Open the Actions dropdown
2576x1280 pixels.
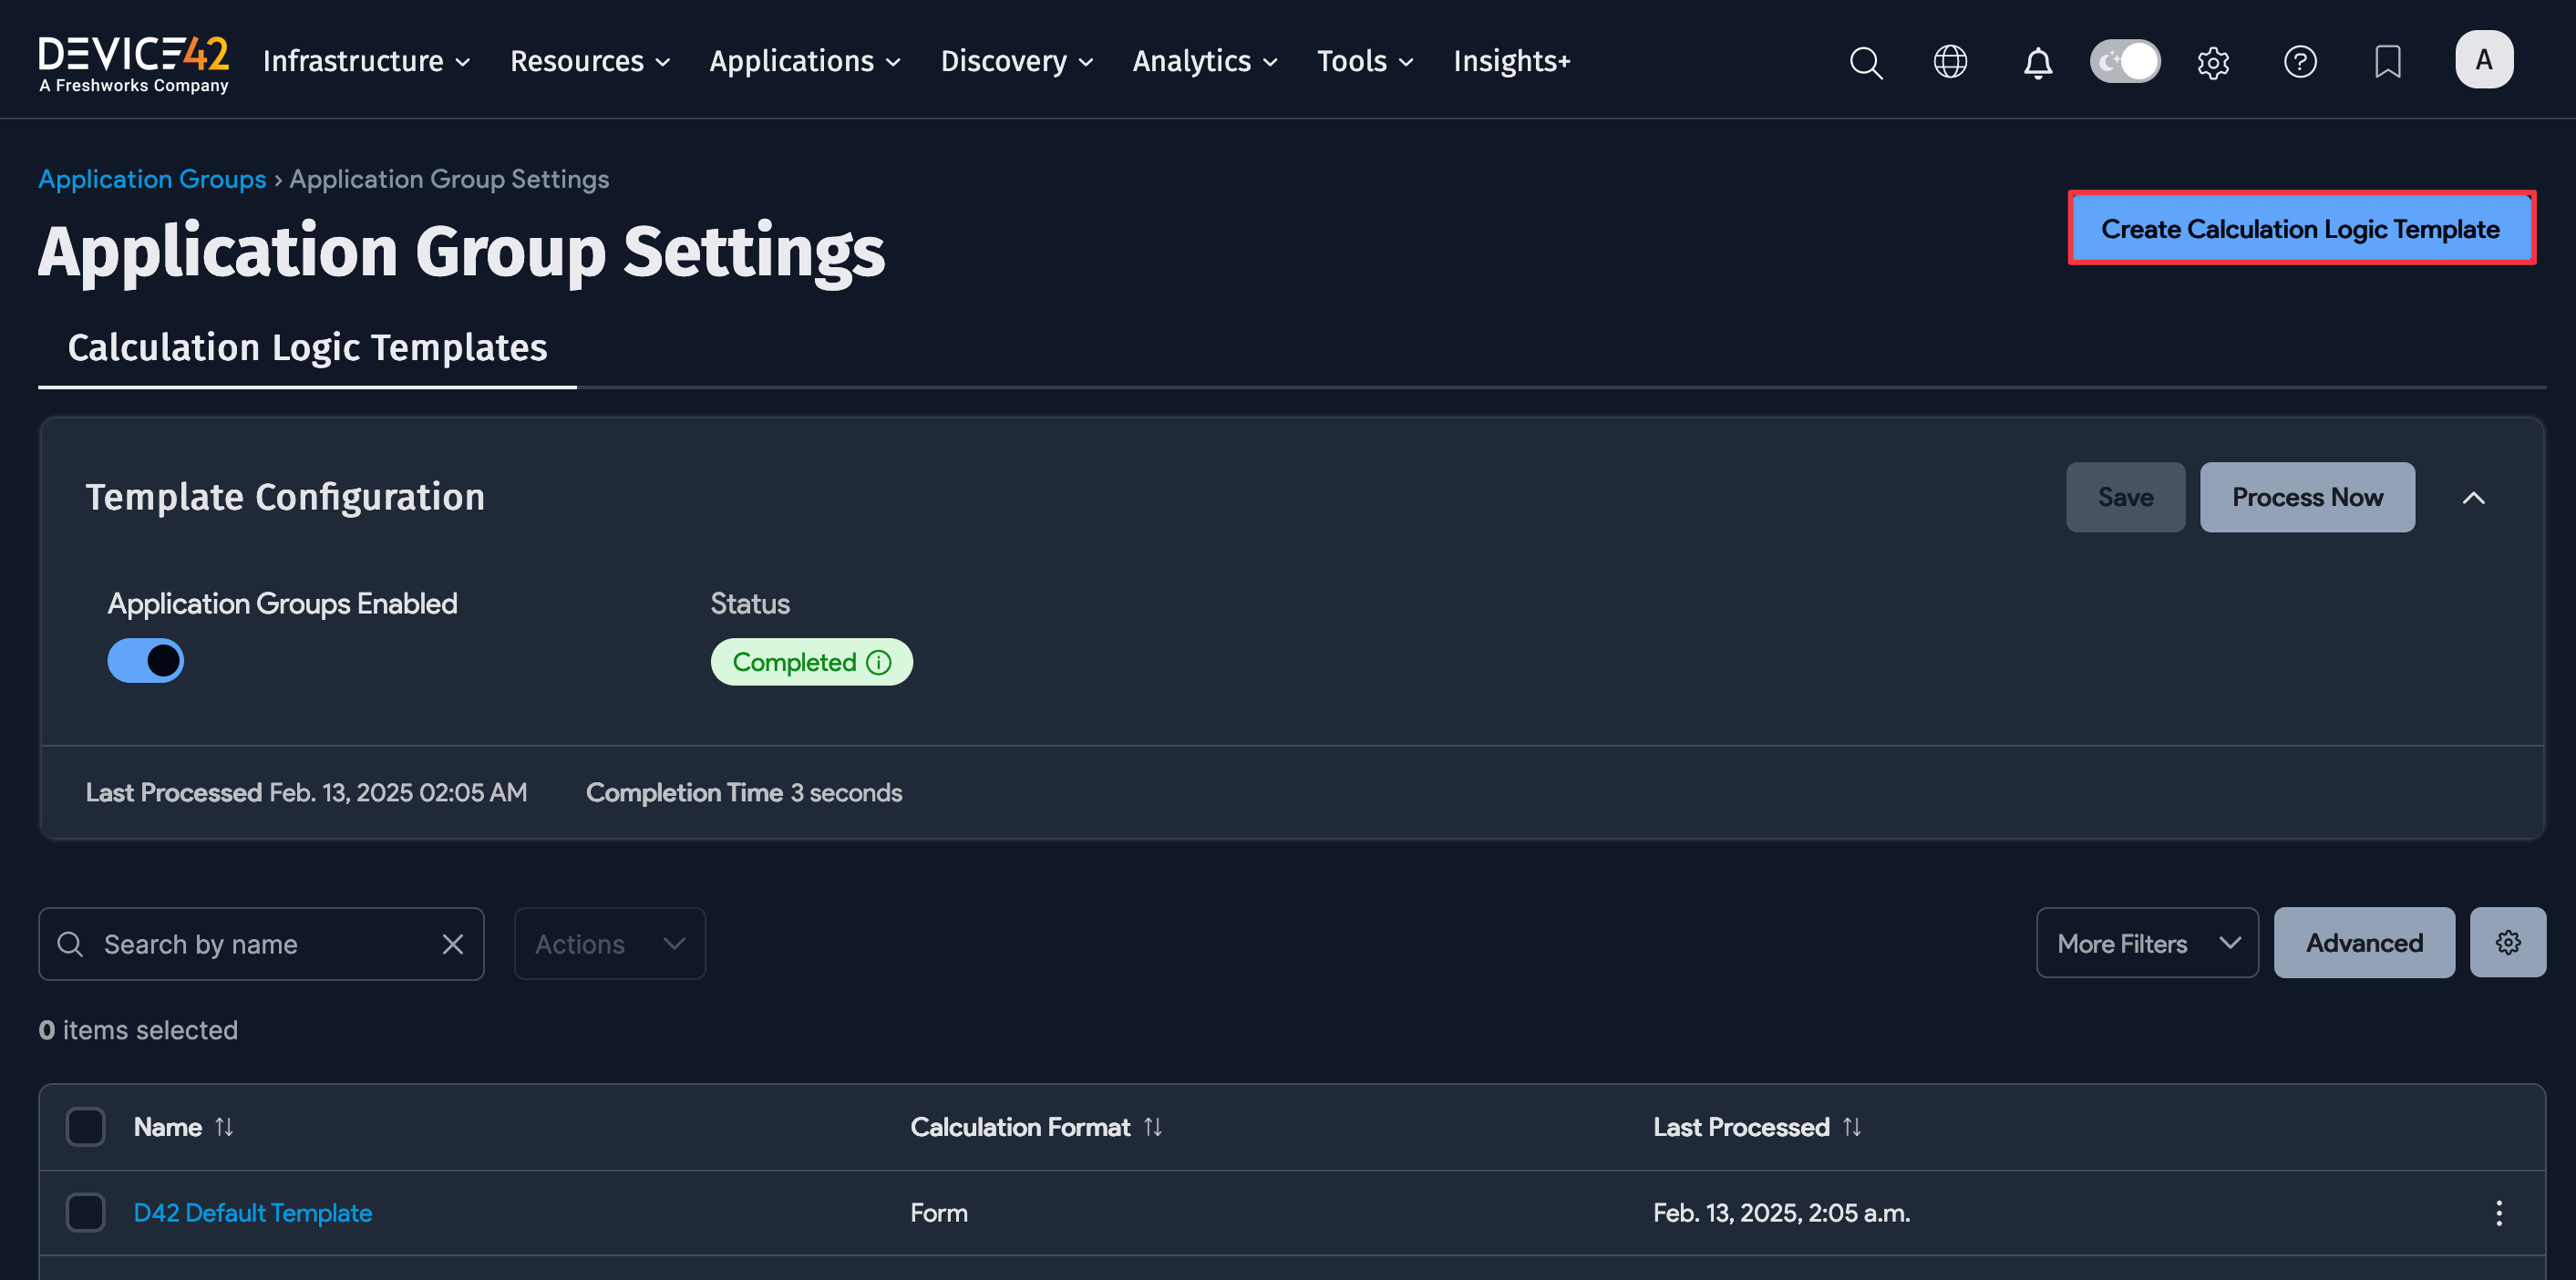pyautogui.click(x=608, y=942)
